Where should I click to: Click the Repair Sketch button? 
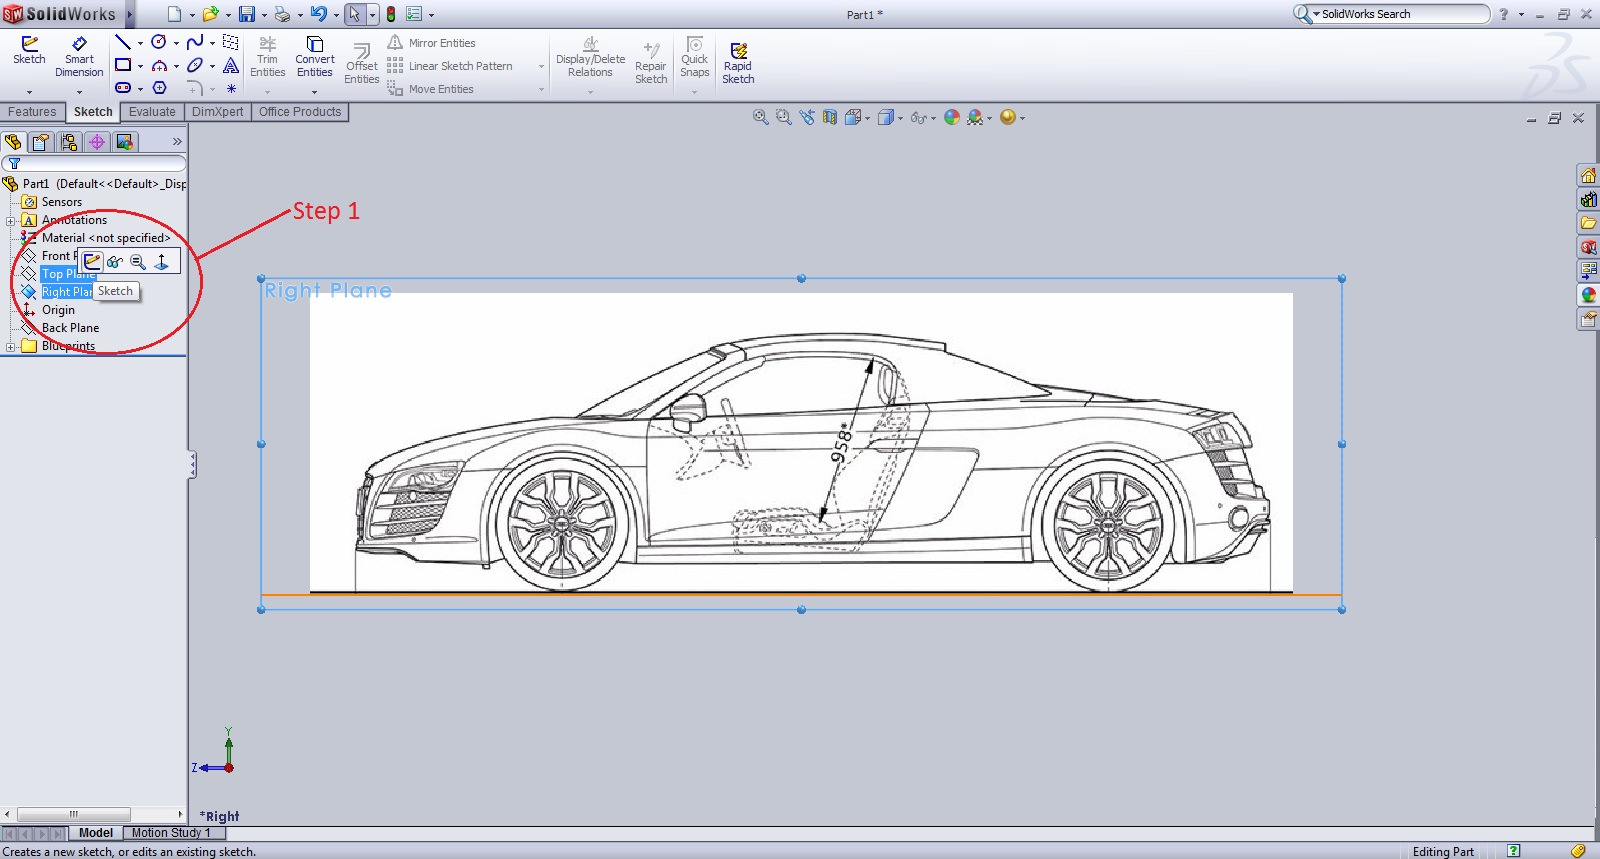coord(651,63)
